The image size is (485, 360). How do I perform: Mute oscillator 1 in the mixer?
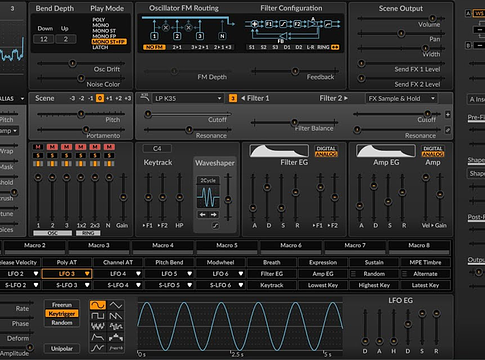click(x=38, y=147)
